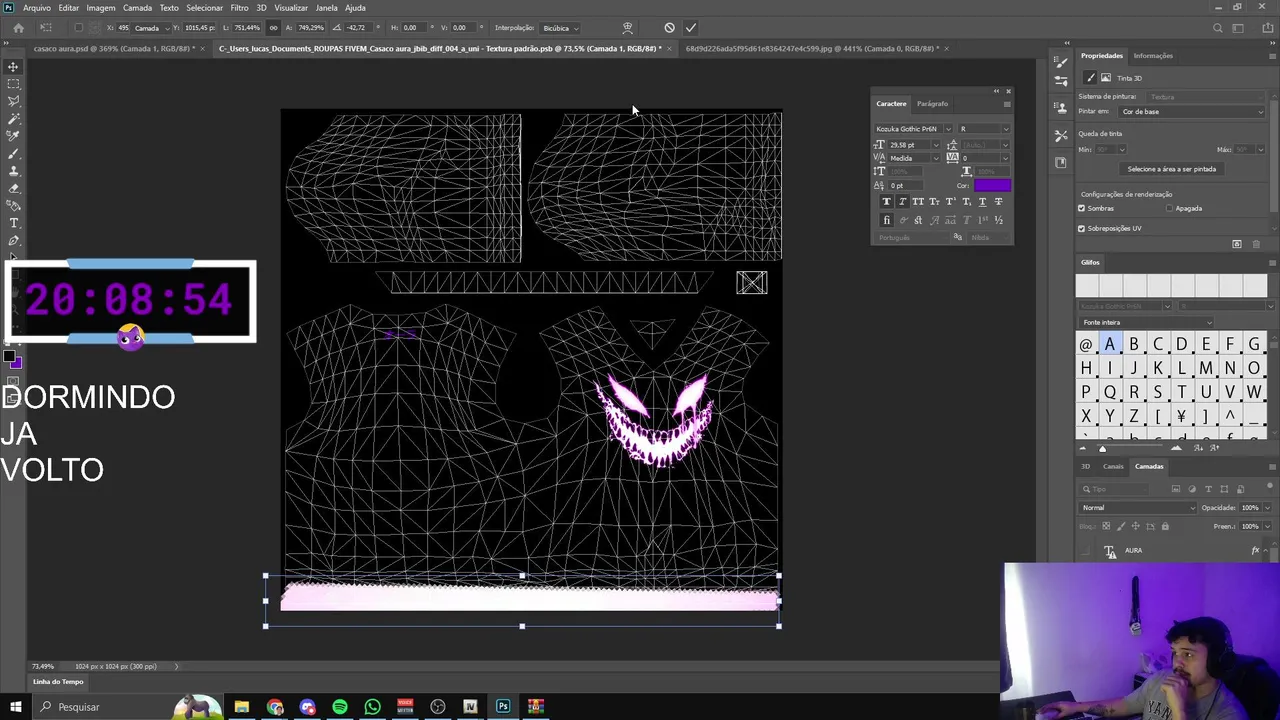Open the Filtro menu
1280x720 pixels.
(239, 8)
